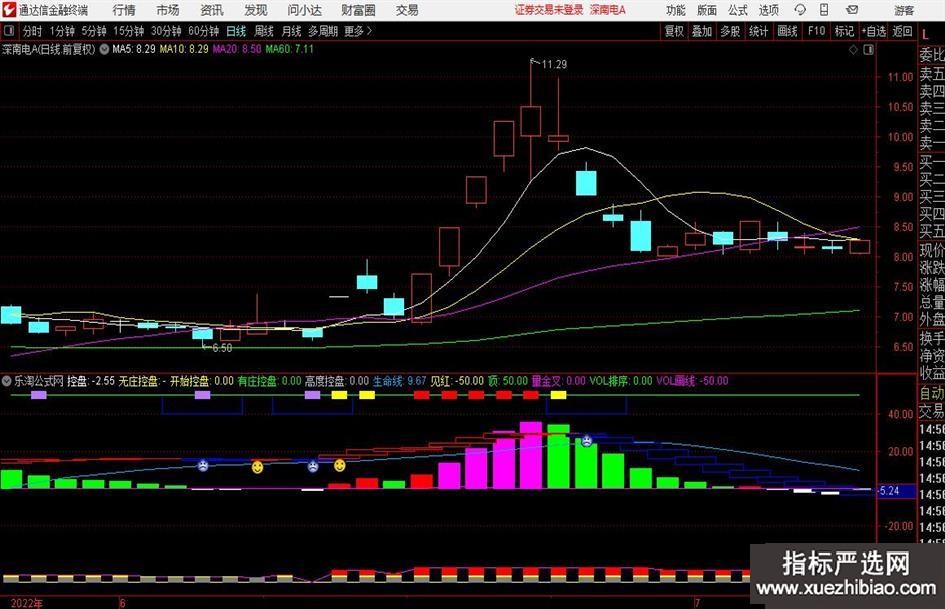This screenshot has width=945, height=609.
Task: Click the 标记 mark button
Action: [844, 31]
